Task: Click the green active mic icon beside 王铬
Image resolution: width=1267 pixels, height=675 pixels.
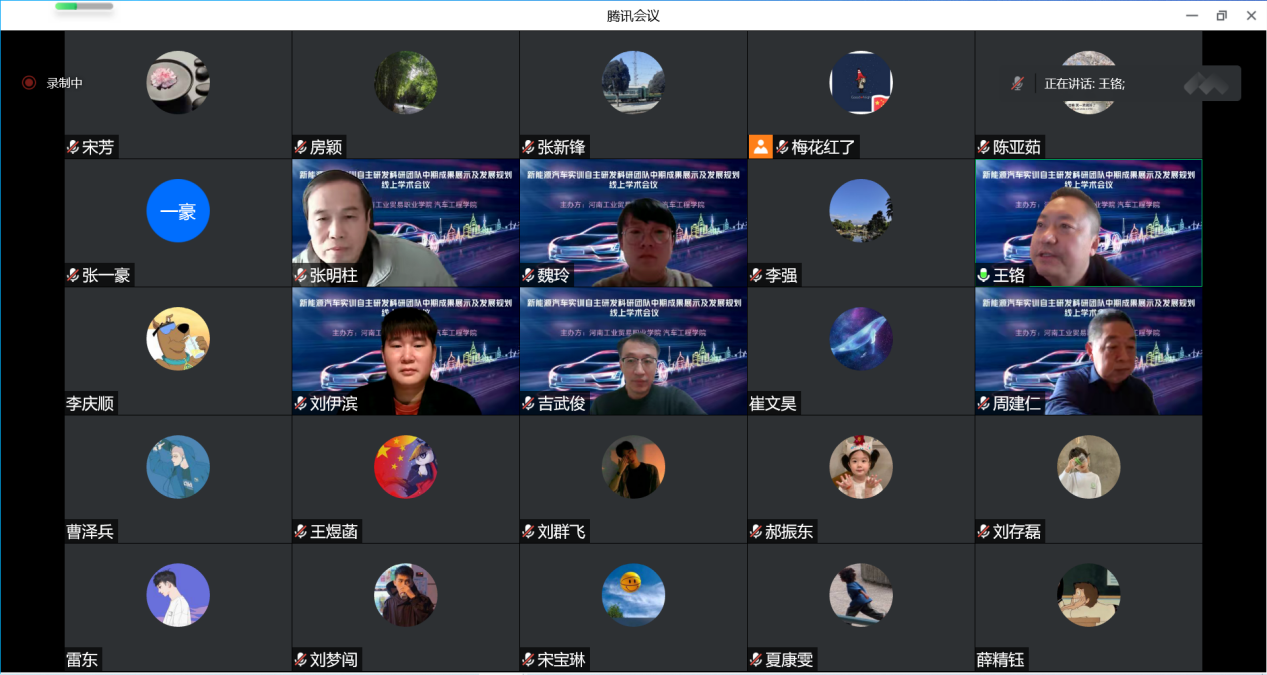Action: coord(984,275)
